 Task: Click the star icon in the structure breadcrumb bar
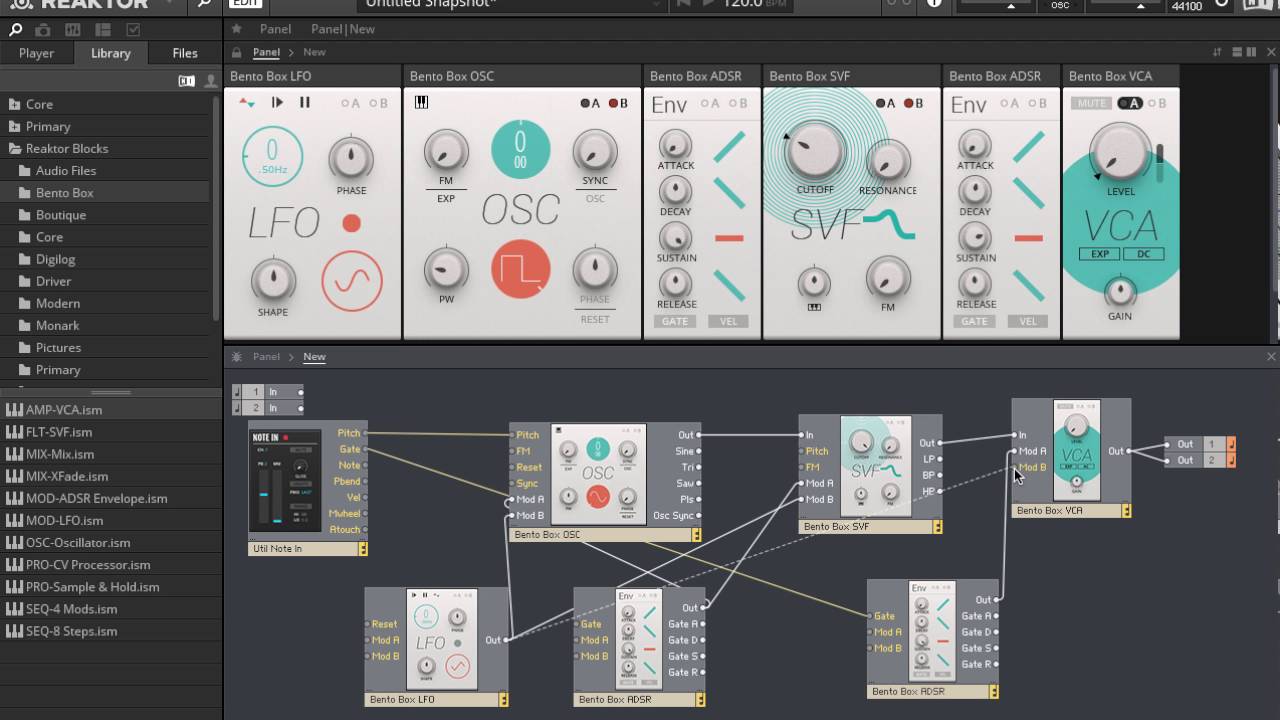pyautogui.click(x=237, y=357)
